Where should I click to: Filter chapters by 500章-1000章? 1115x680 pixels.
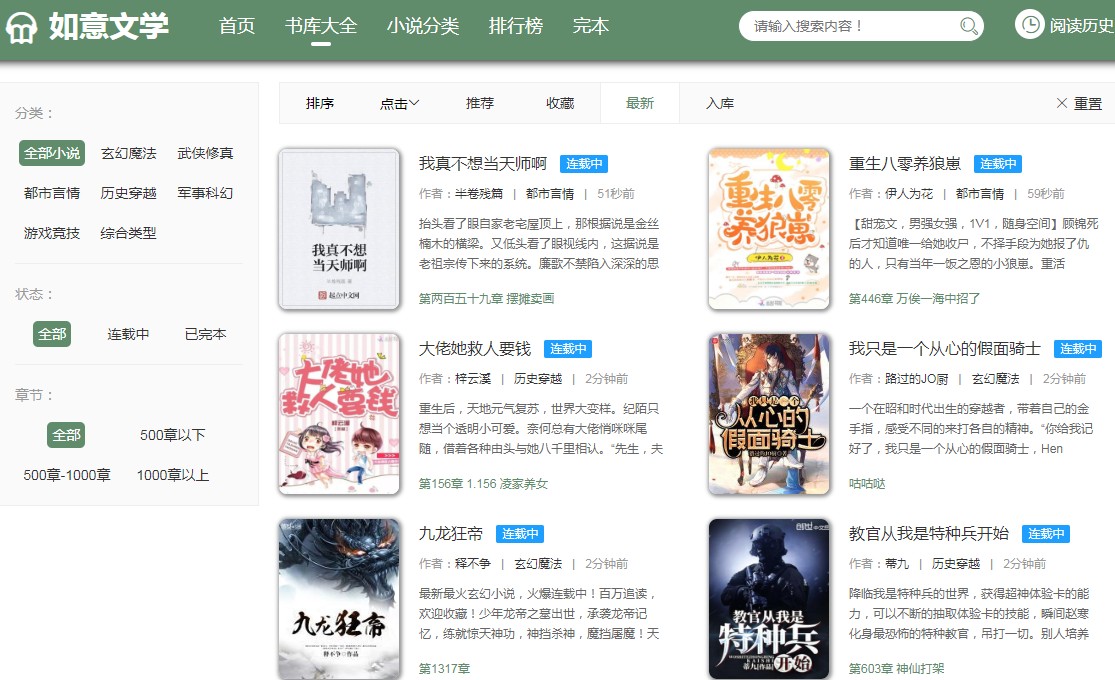click(67, 474)
